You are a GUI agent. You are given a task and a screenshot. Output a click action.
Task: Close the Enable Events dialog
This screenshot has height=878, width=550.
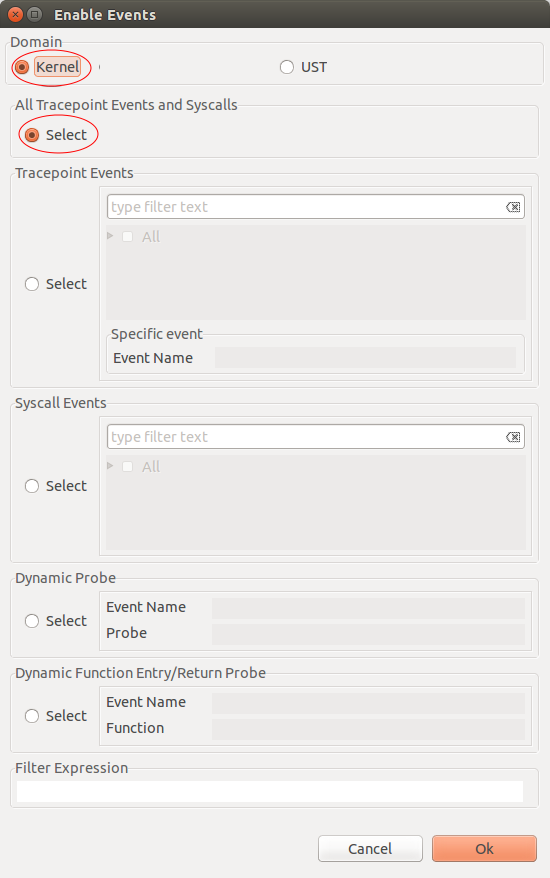pos(16,15)
